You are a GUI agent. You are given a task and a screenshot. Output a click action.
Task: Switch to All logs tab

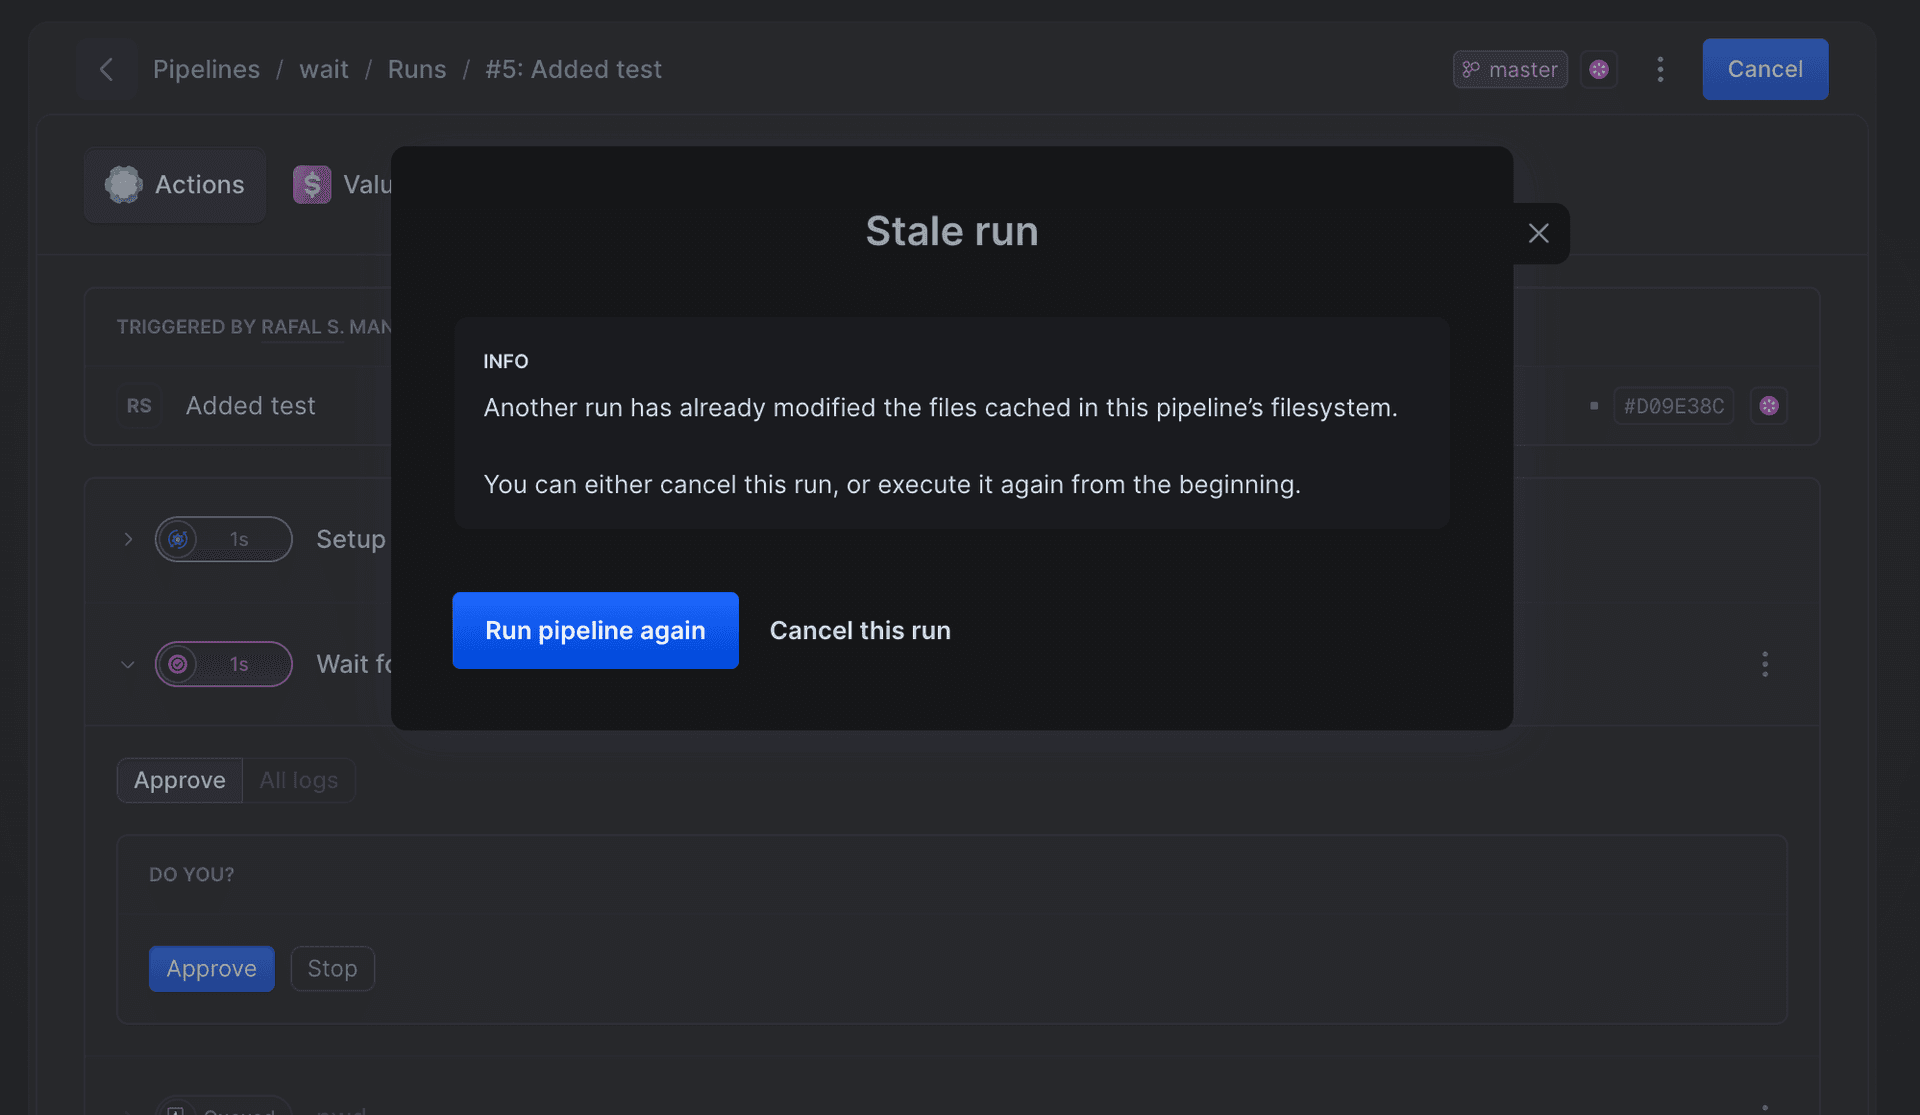298,780
